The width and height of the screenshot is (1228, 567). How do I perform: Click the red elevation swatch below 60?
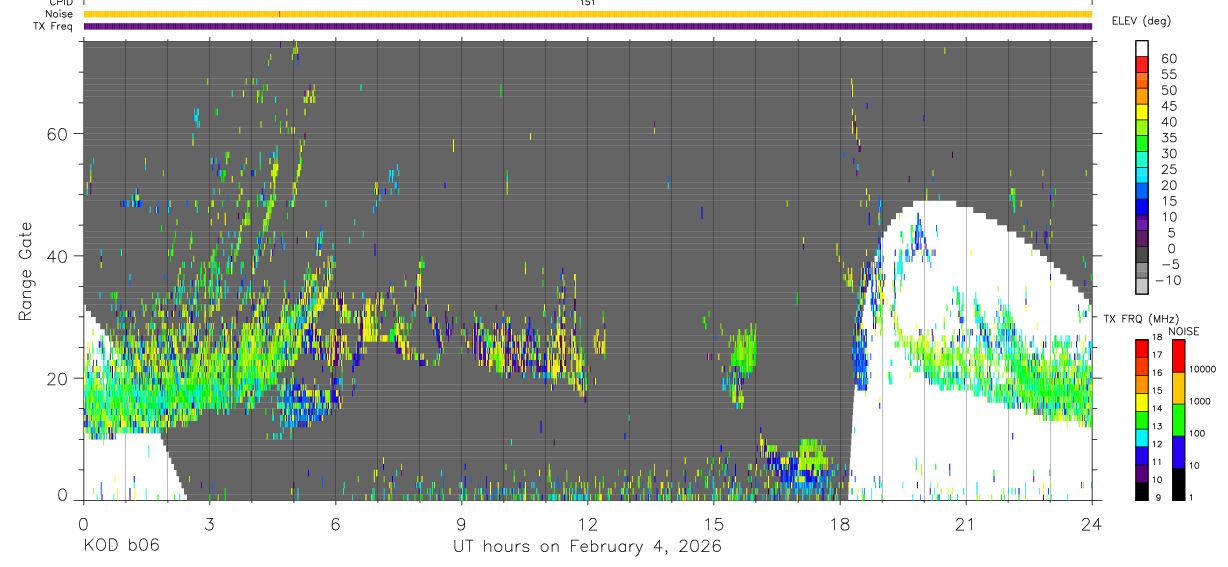(x=1143, y=66)
